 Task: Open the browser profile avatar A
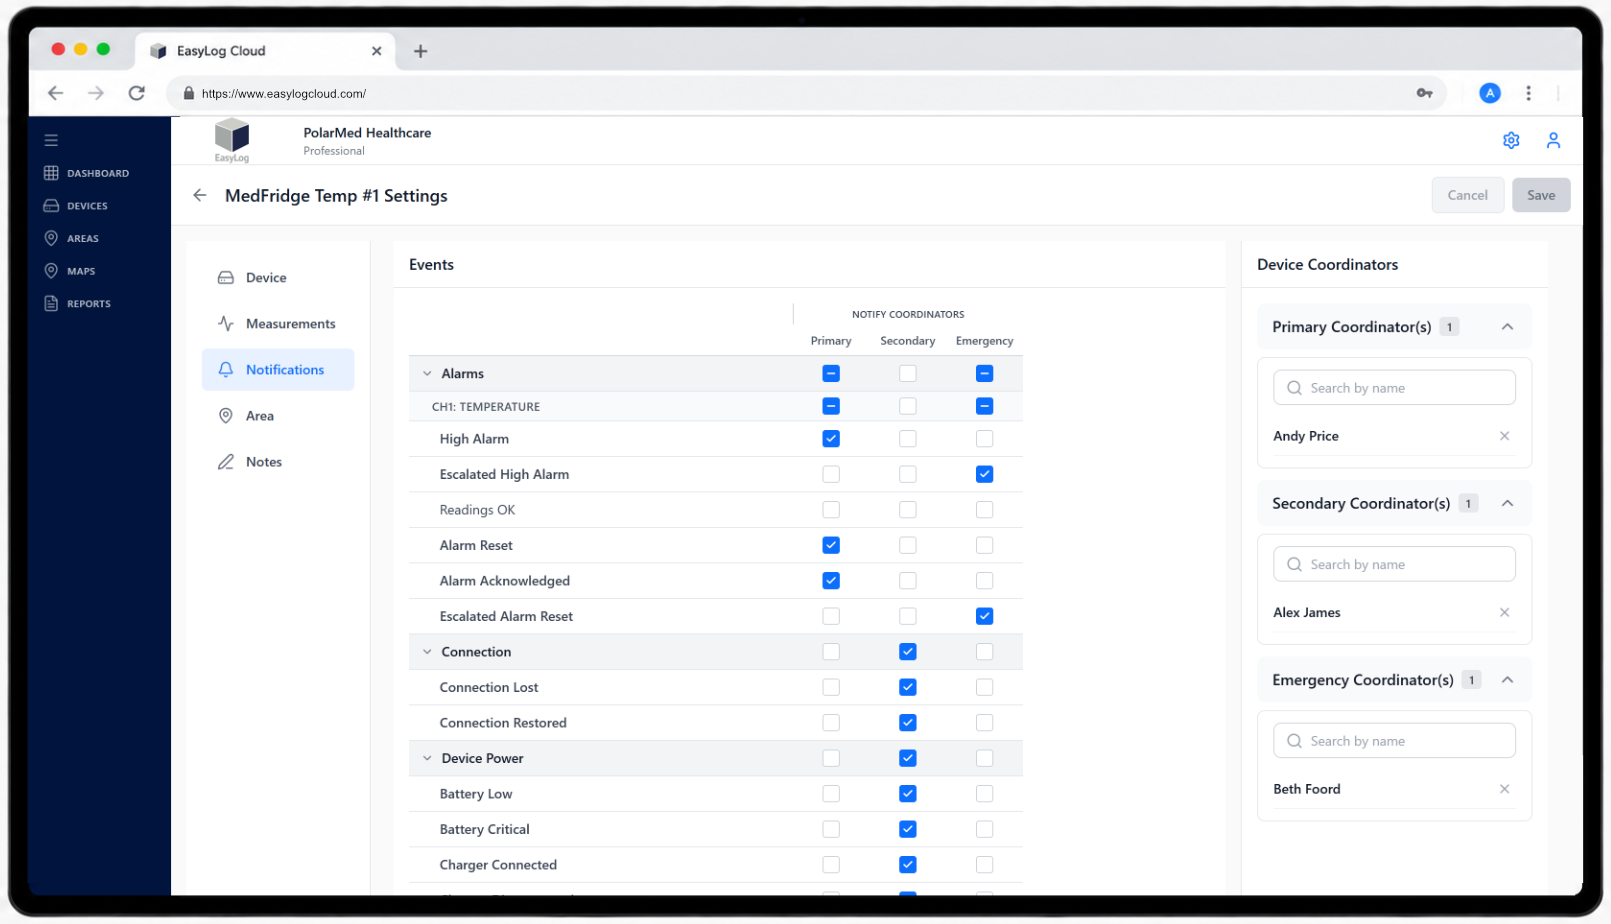point(1490,93)
